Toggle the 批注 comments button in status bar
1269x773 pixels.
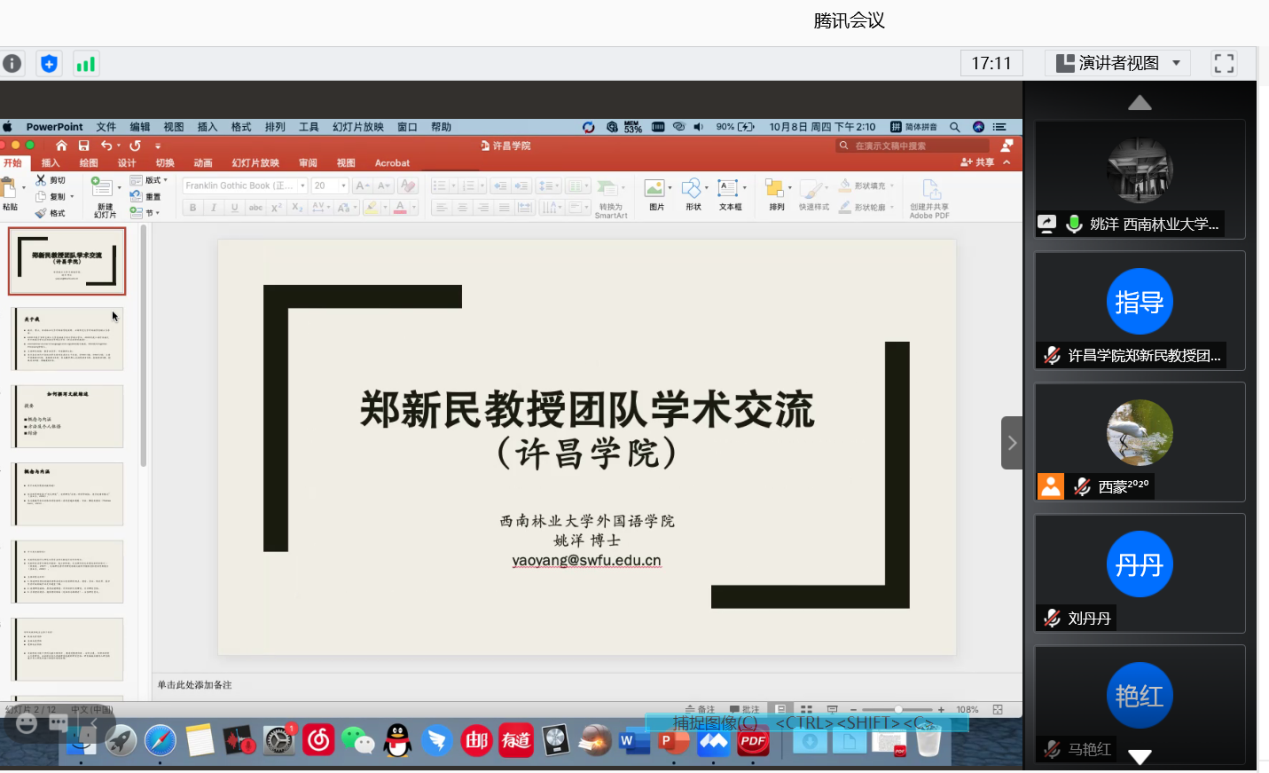745,709
